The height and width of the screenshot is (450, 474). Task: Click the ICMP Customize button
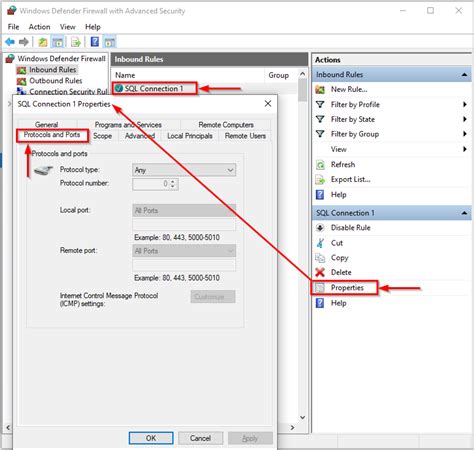213,297
